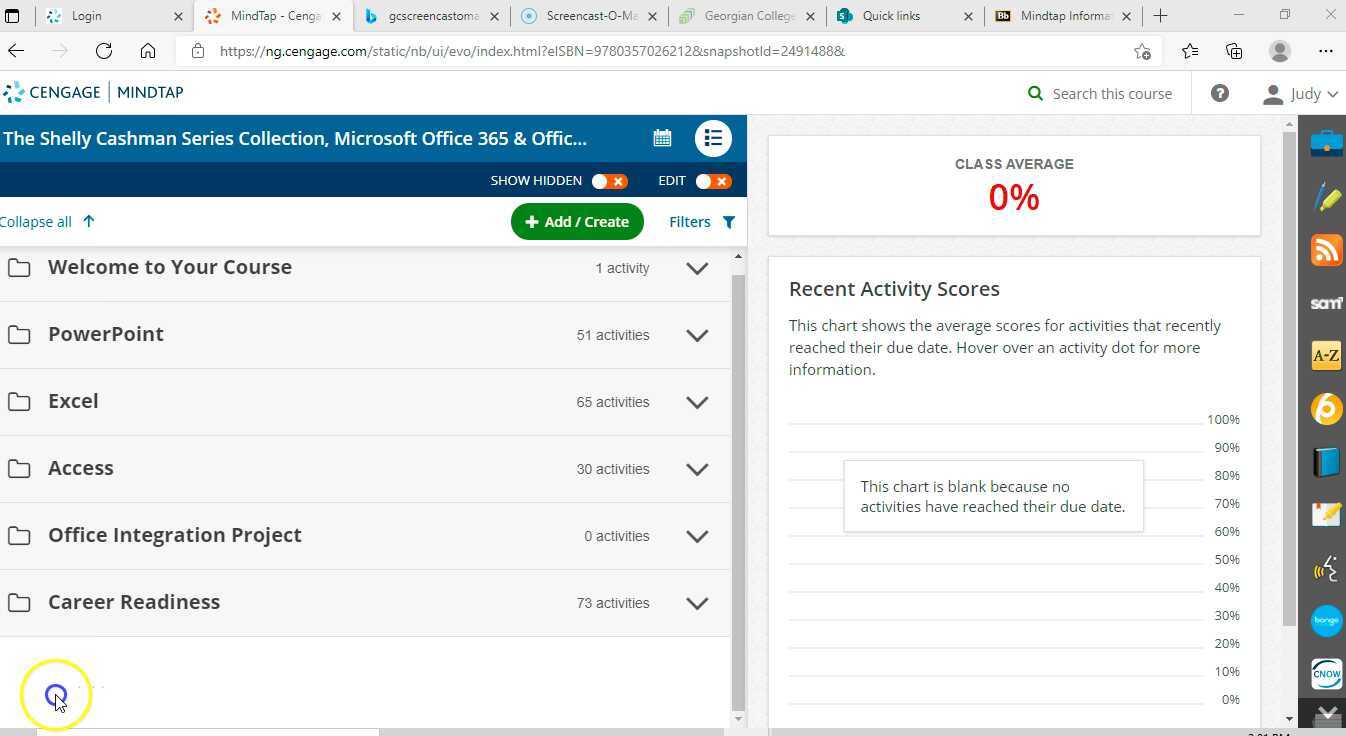Open the notes app in the right sidebar
The height and width of the screenshot is (736, 1346).
point(1326,514)
